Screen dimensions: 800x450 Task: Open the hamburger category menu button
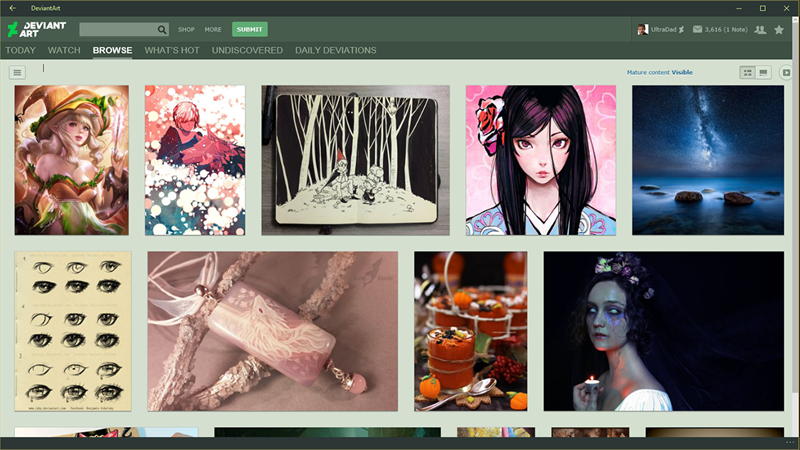click(x=17, y=72)
